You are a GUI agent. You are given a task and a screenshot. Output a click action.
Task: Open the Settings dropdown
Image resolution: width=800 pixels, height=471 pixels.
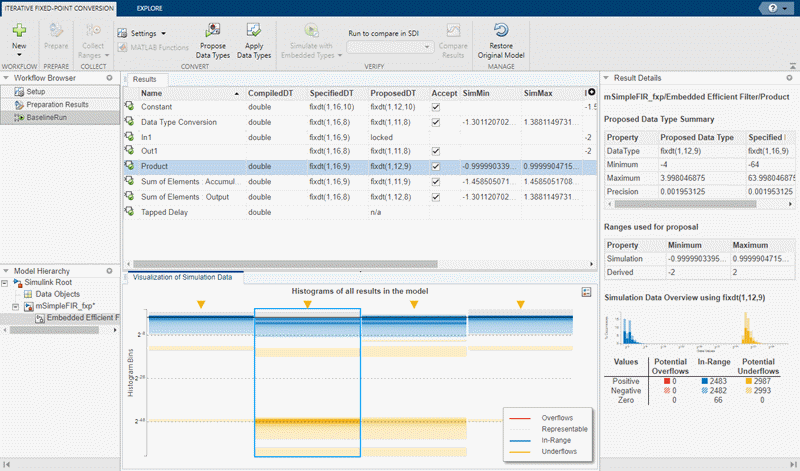[x=144, y=33]
